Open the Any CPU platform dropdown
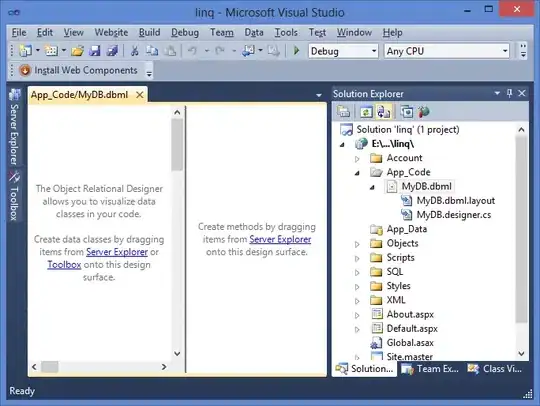 pyautogui.click(x=447, y=51)
